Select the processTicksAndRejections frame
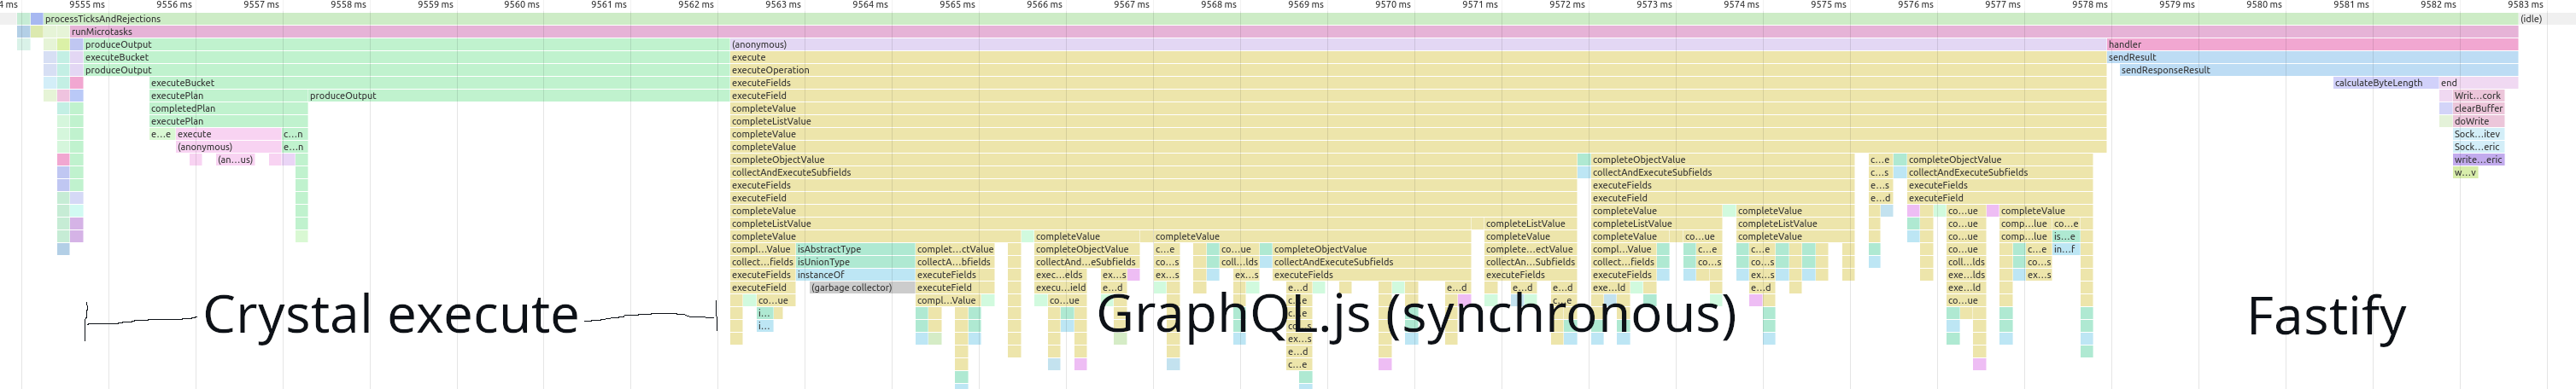Image resolution: width=2576 pixels, height=389 pixels. (x=1280, y=19)
